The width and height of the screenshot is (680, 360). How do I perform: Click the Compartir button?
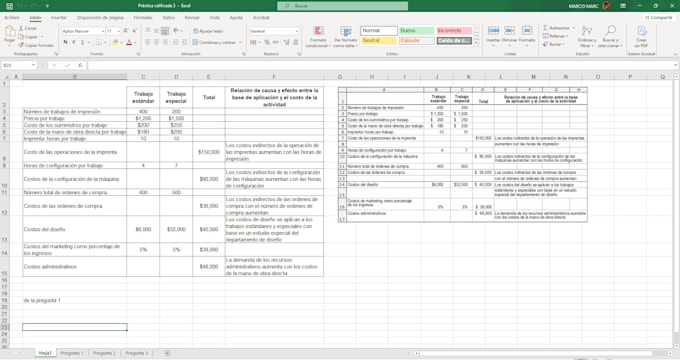[658, 18]
